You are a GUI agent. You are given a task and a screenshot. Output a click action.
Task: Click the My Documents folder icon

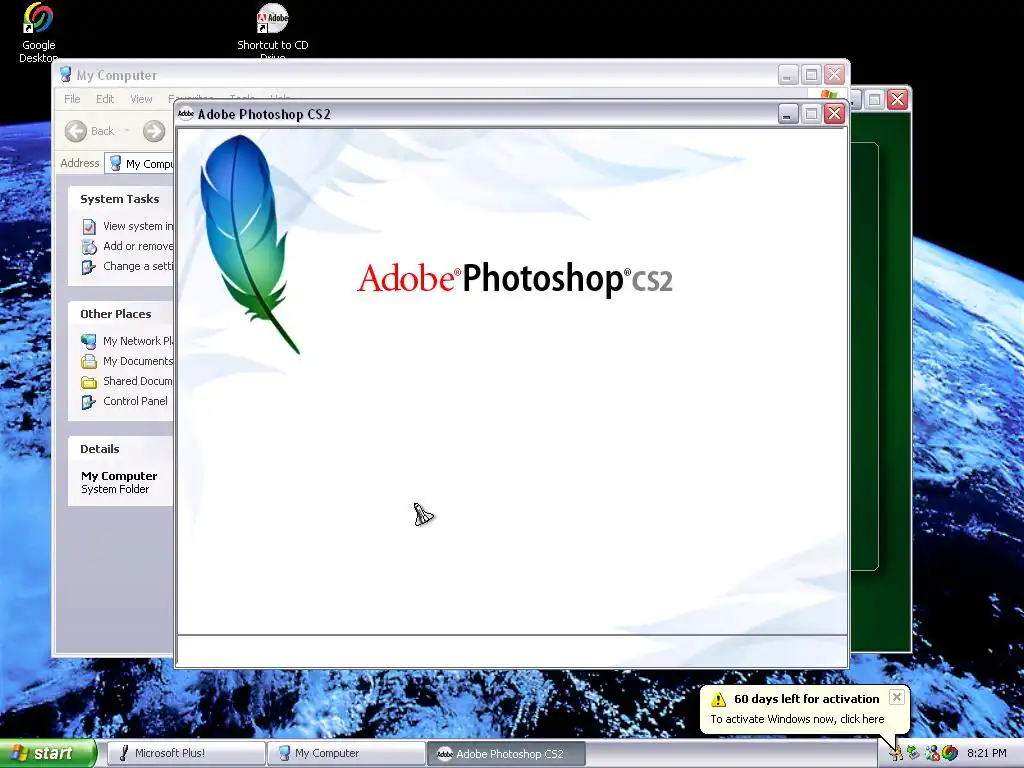[x=89, y=361]
